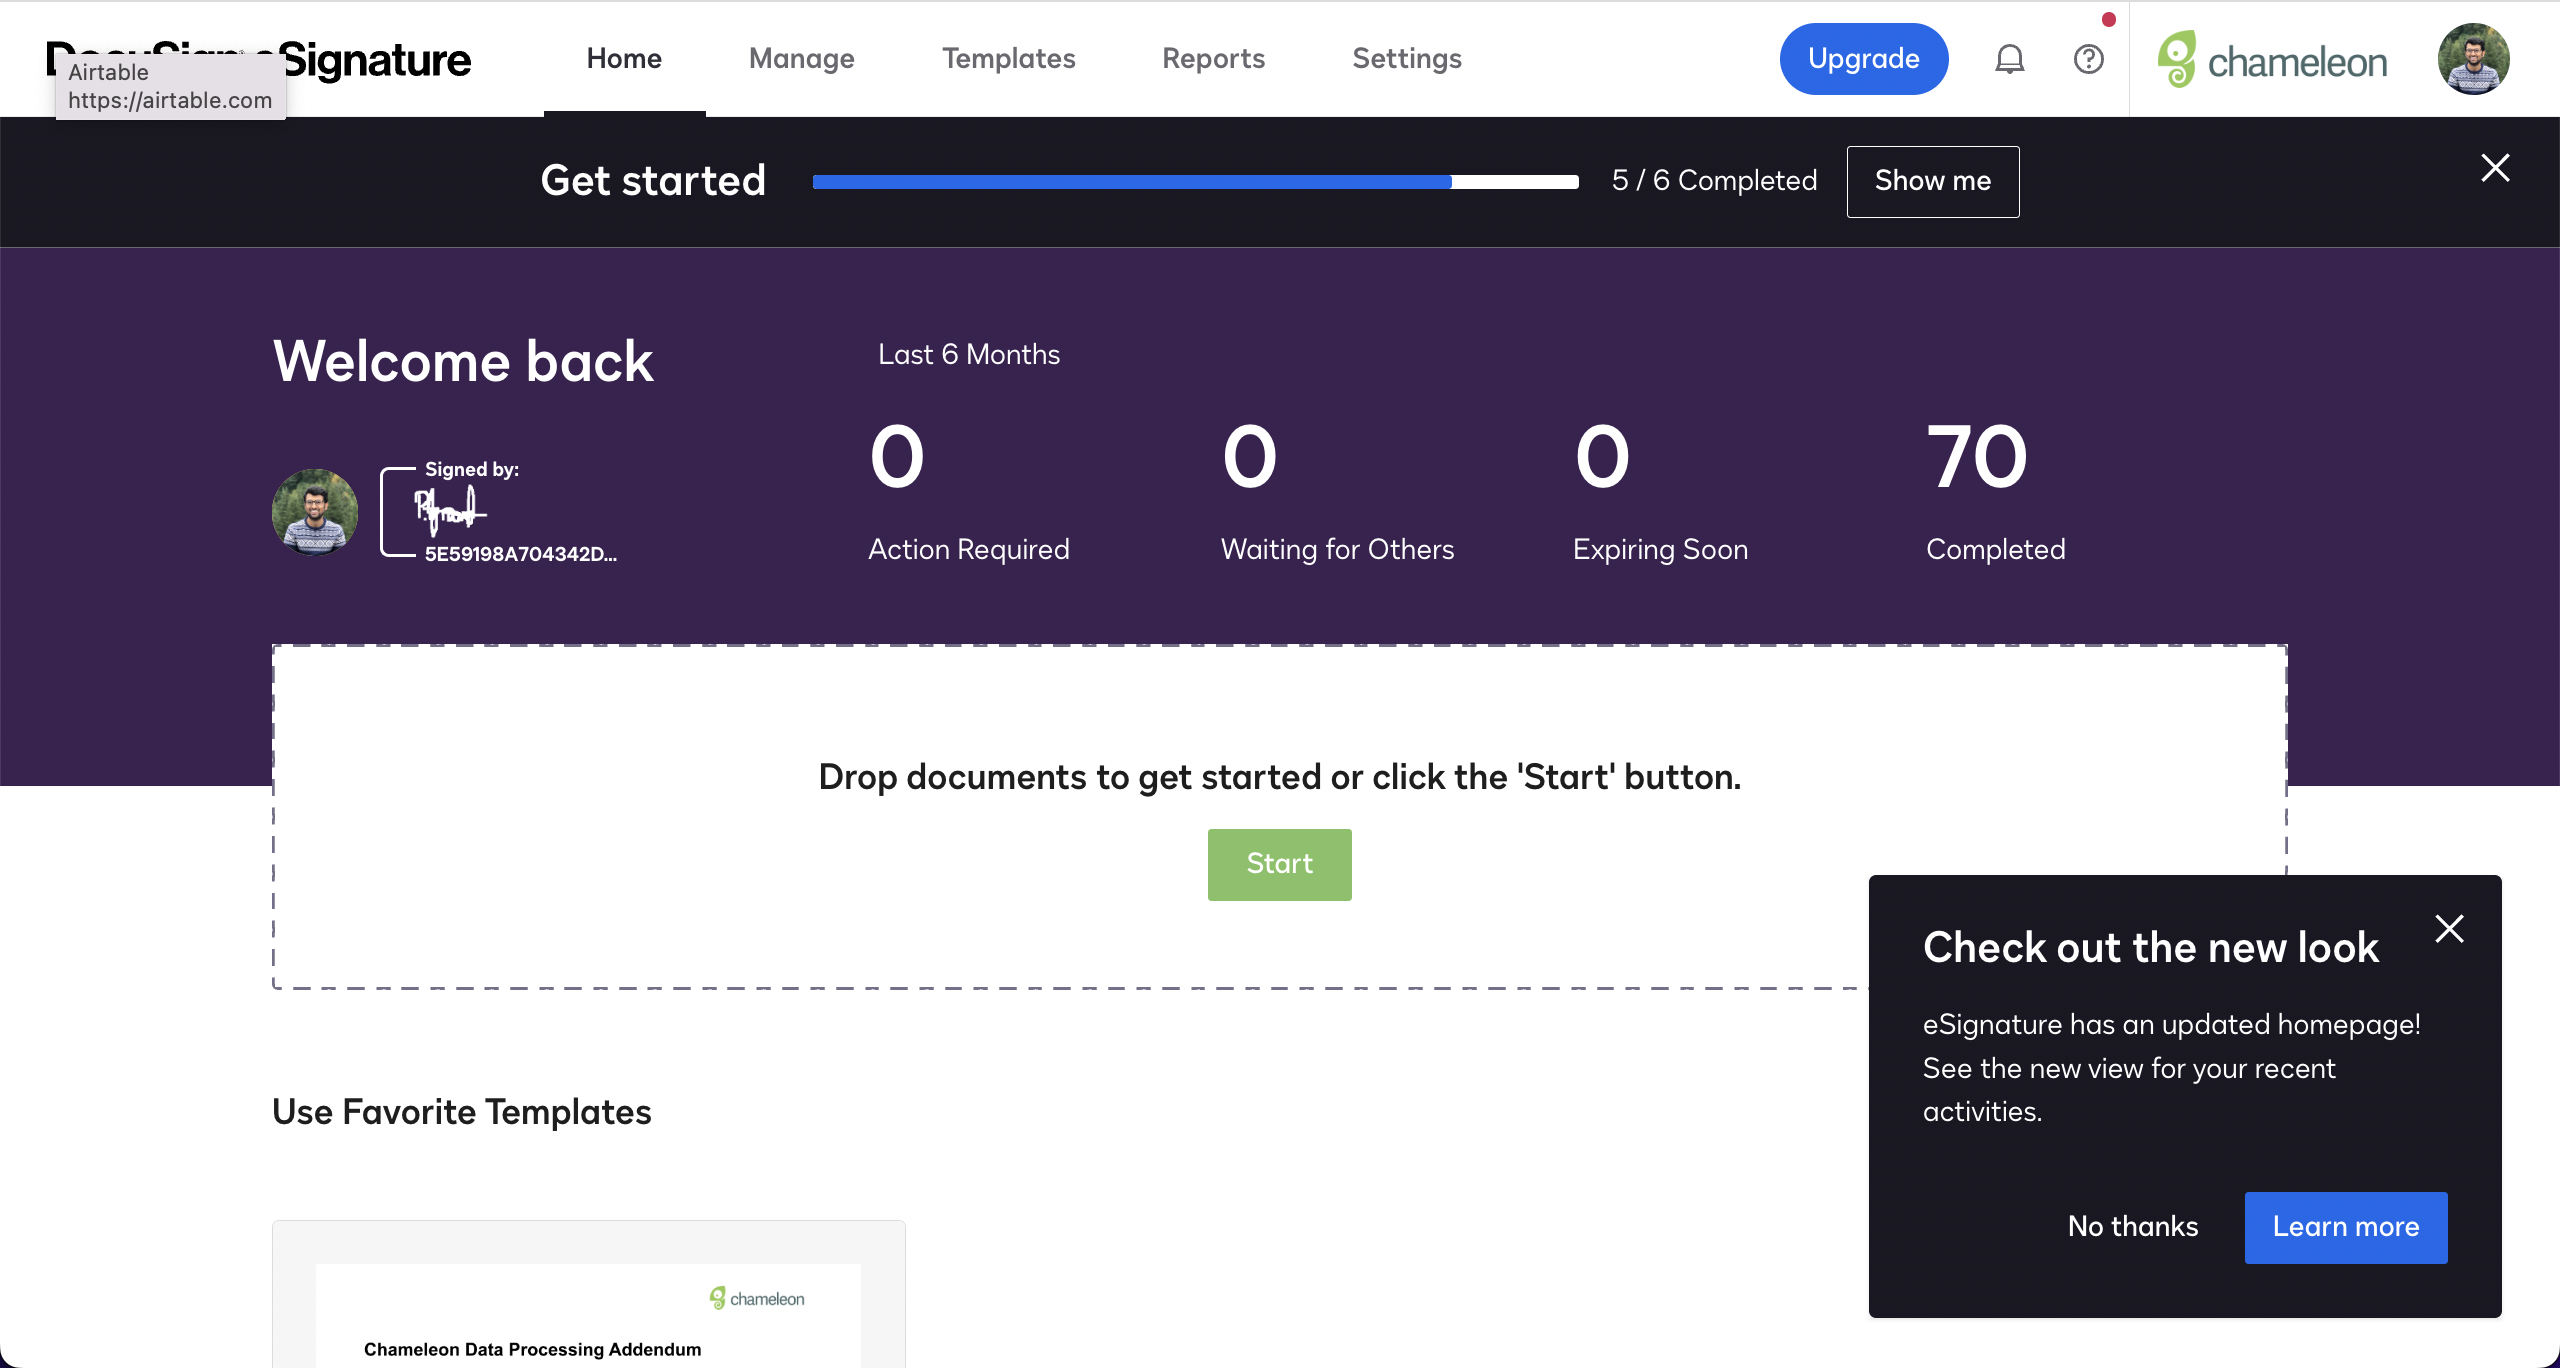
Task: Click the Get started progress bar
Action: point(1195,181)
